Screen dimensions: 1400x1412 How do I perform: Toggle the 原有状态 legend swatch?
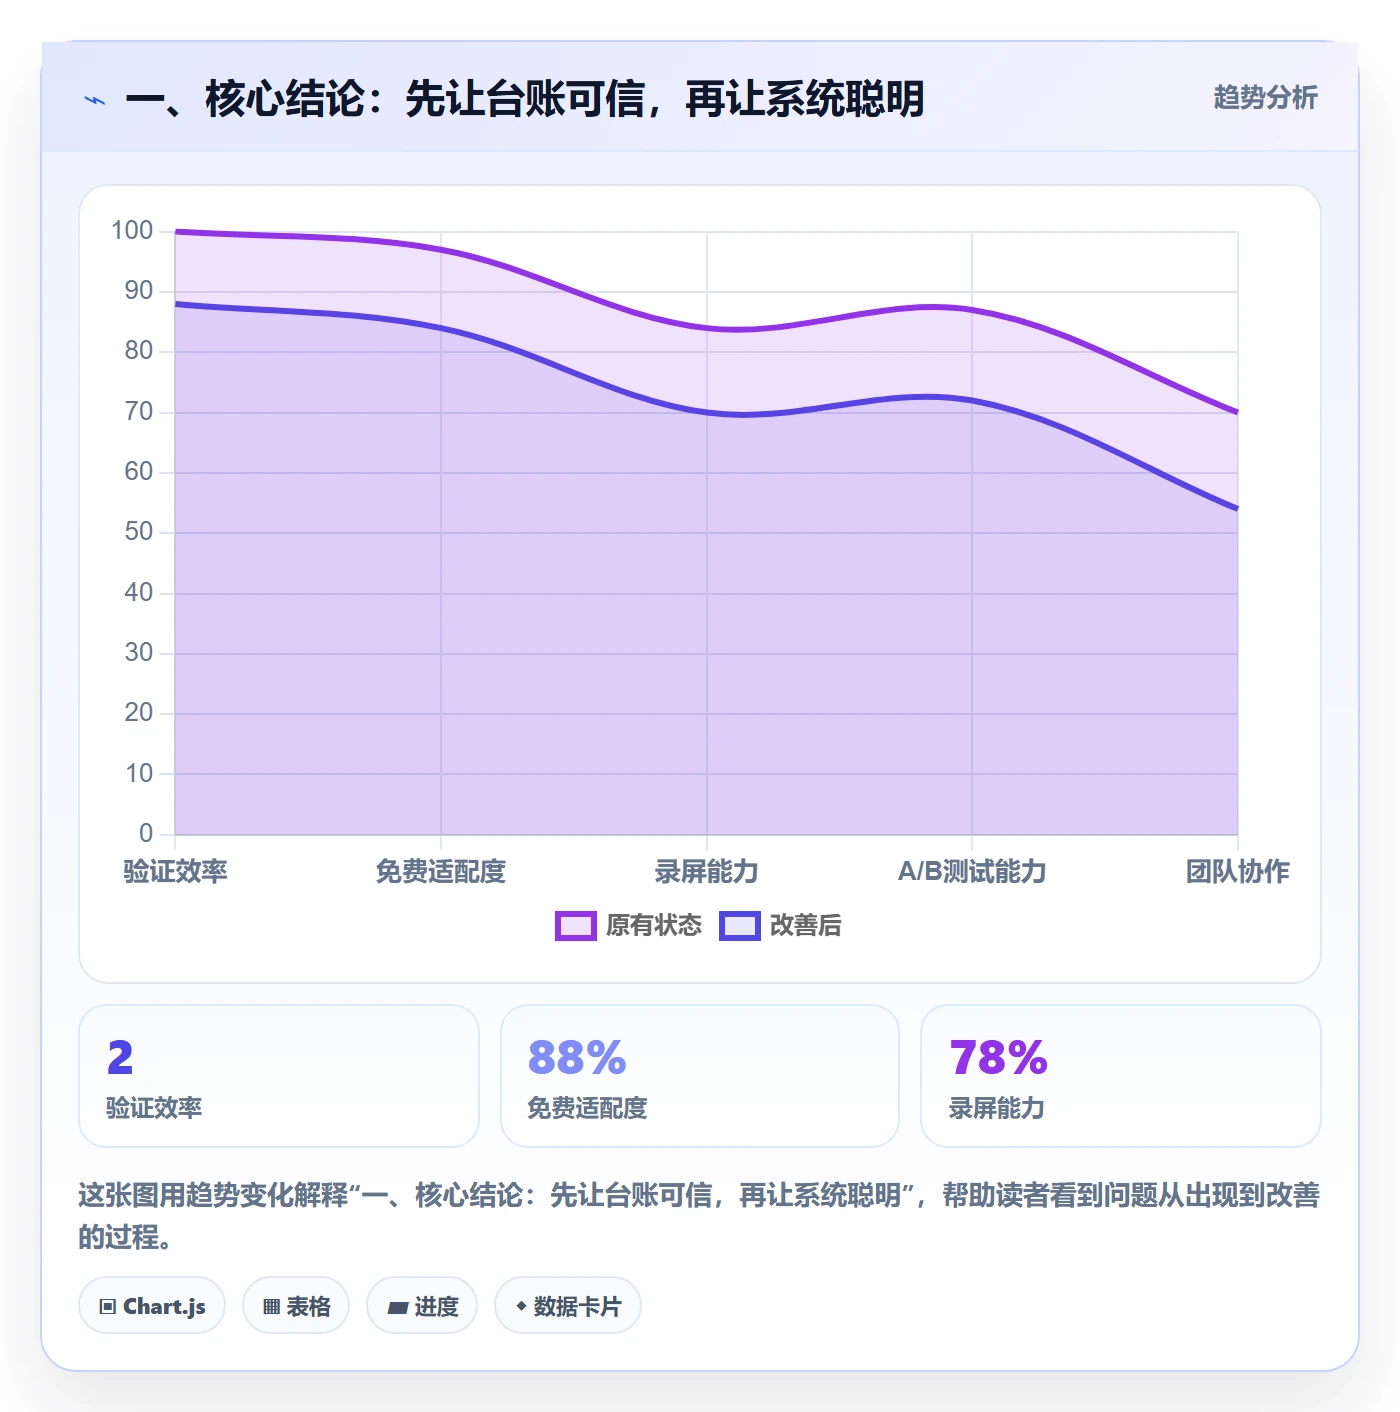(x=575, y=926)
